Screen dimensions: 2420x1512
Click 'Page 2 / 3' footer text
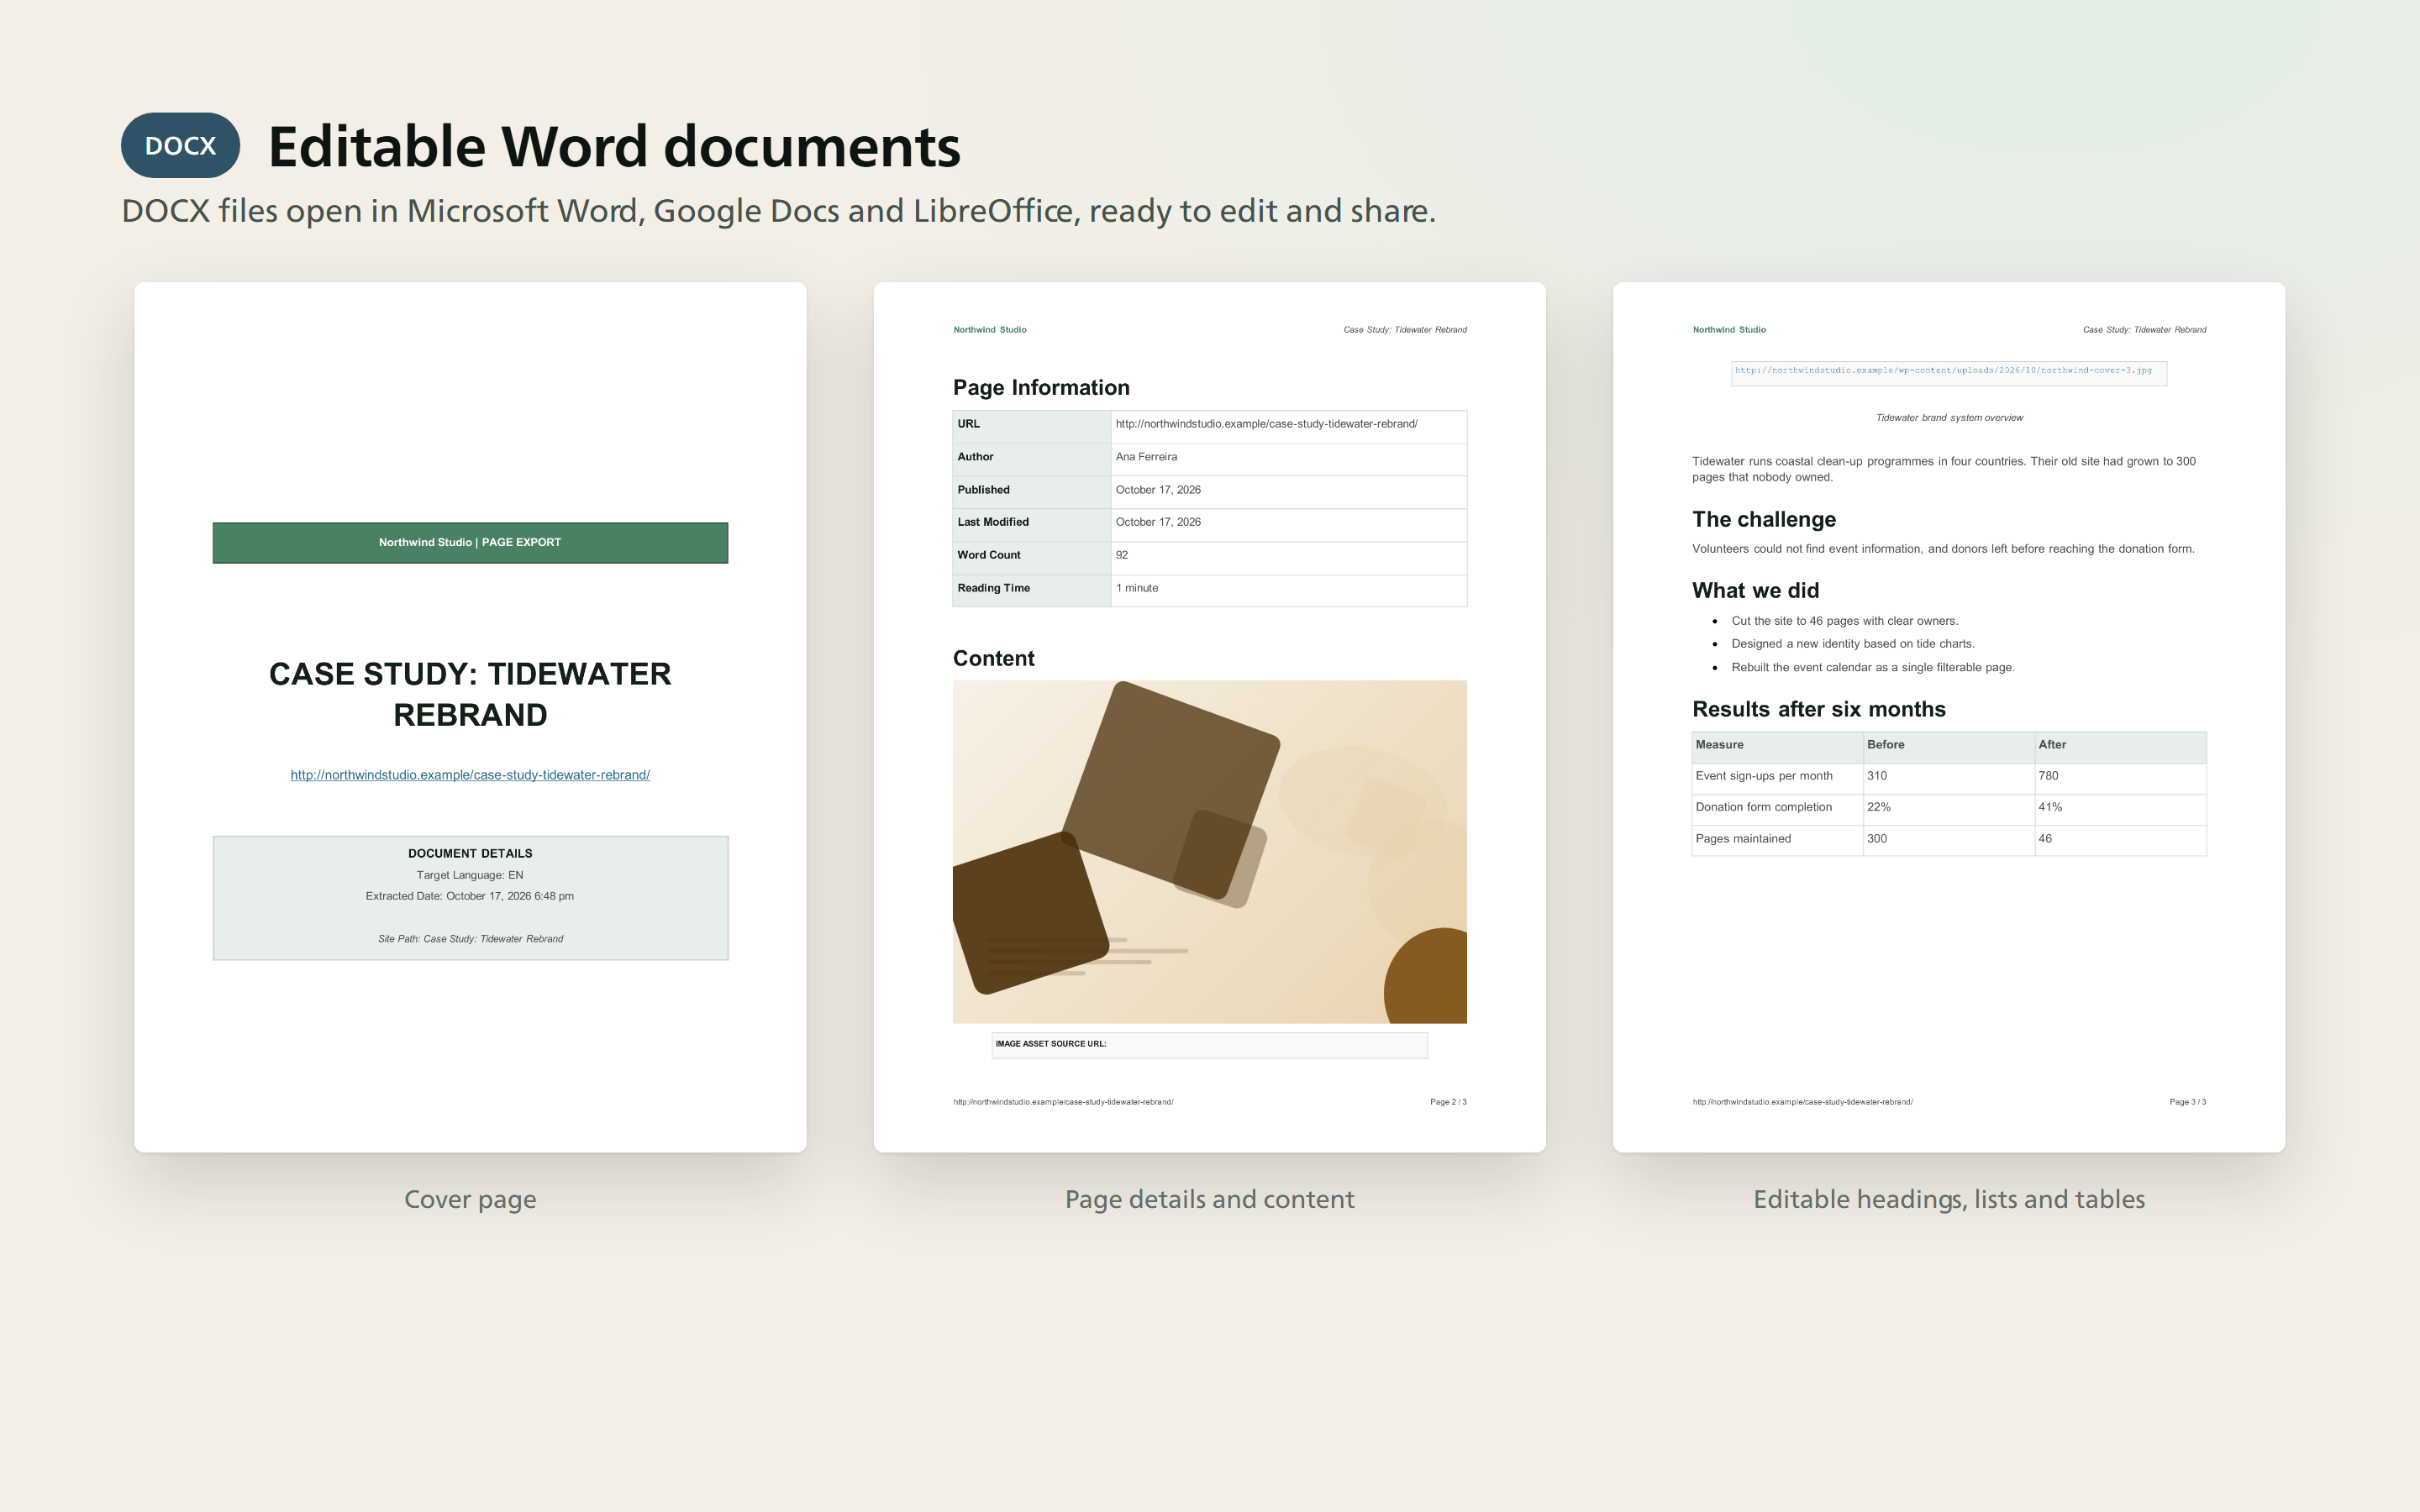pos(1448,1102)
